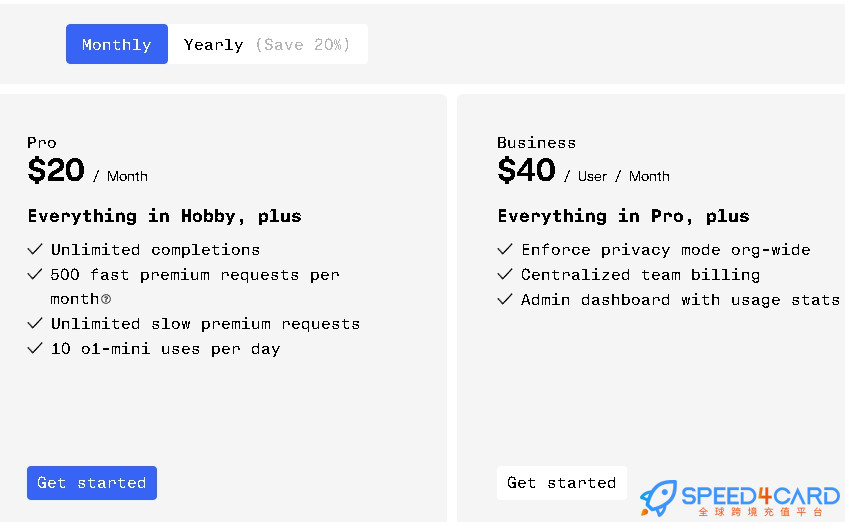Click the $40 per user price
This screenshot has height=522, width=845.
click(583, 170)
